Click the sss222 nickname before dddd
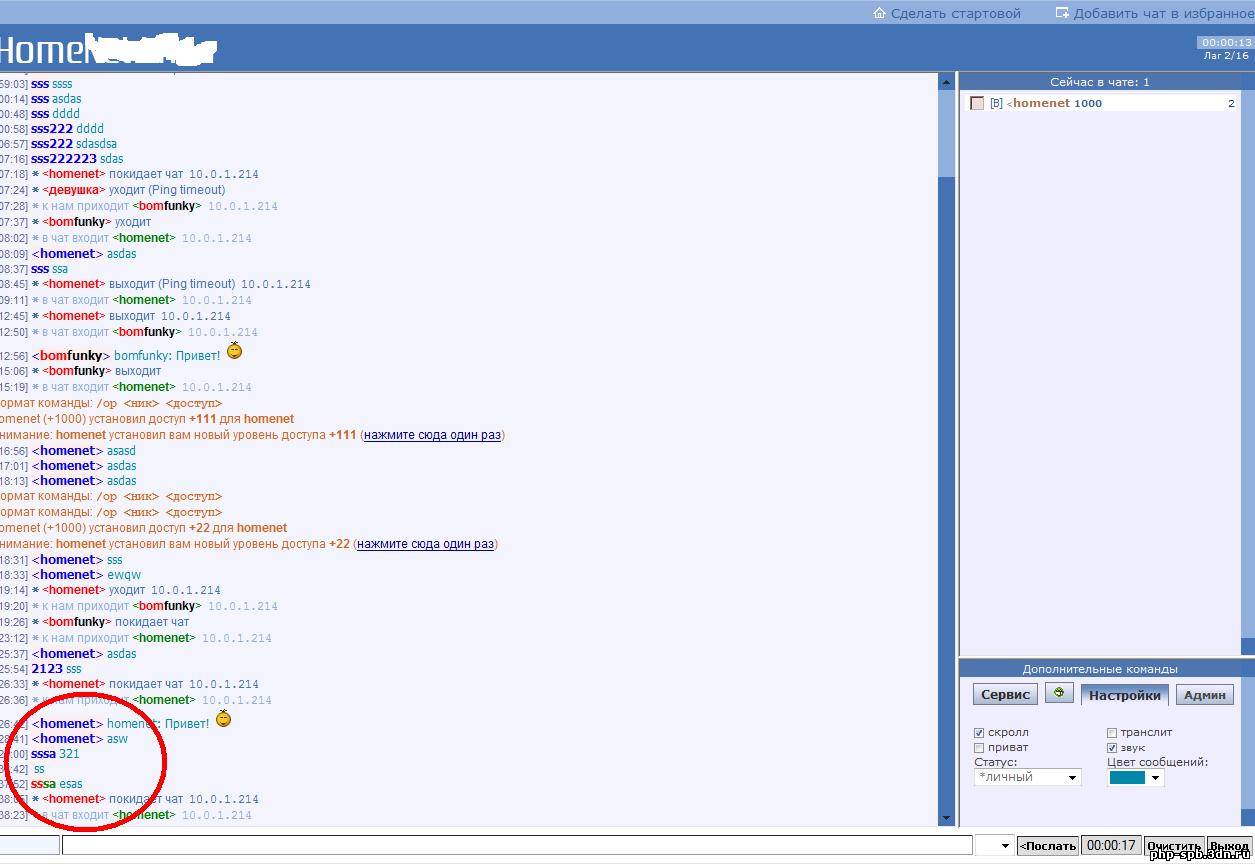 (52, 129)
